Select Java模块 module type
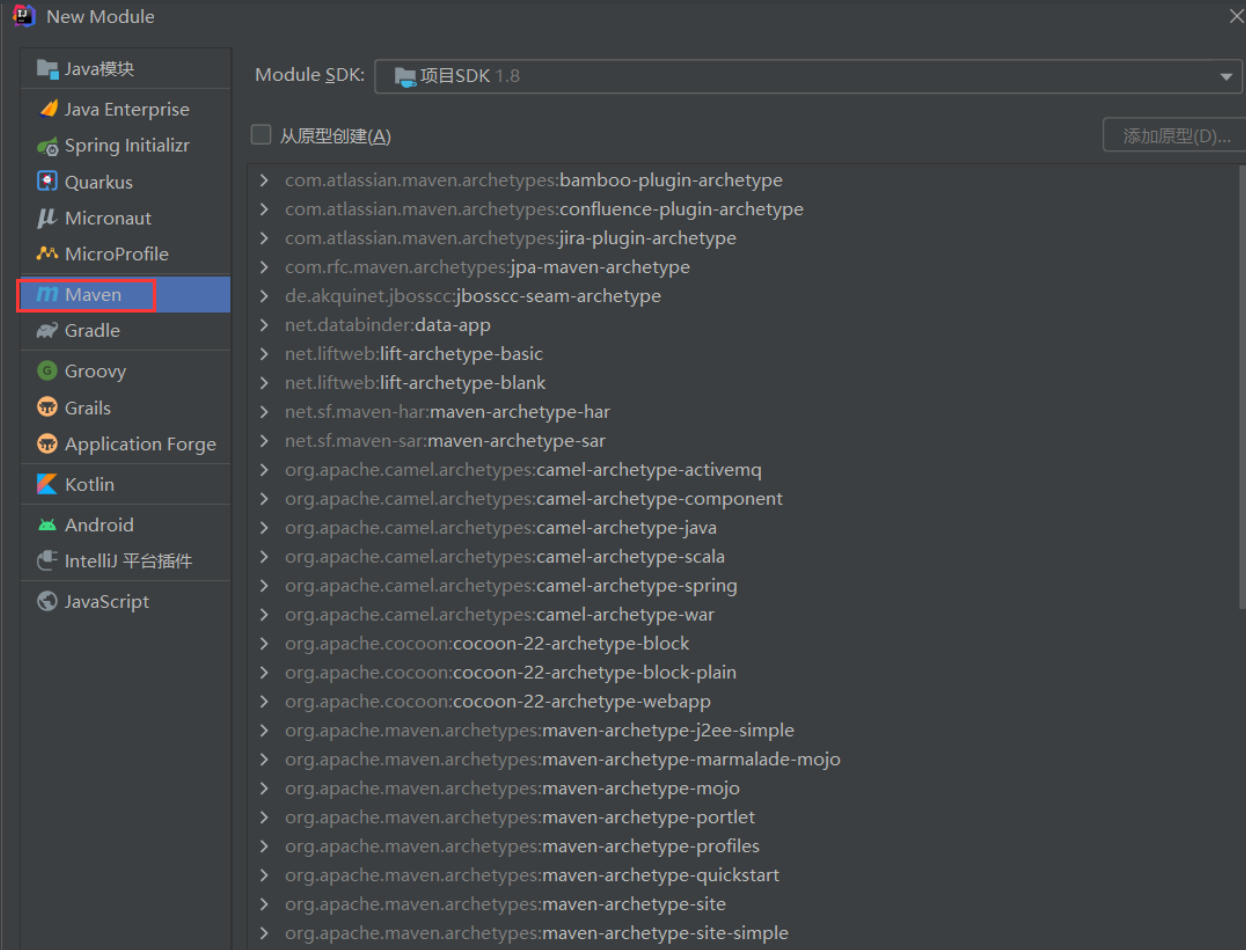 pyautogui.click(x=127, y=69)
